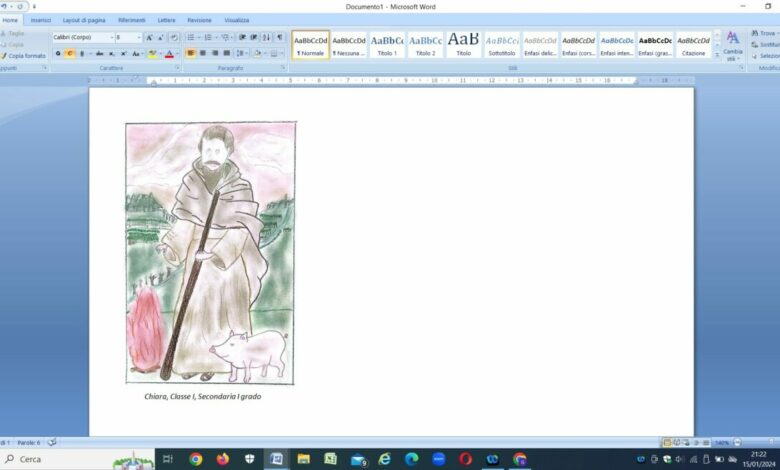Click the zoom out minus button
The image size is (780, 470).
737,443
